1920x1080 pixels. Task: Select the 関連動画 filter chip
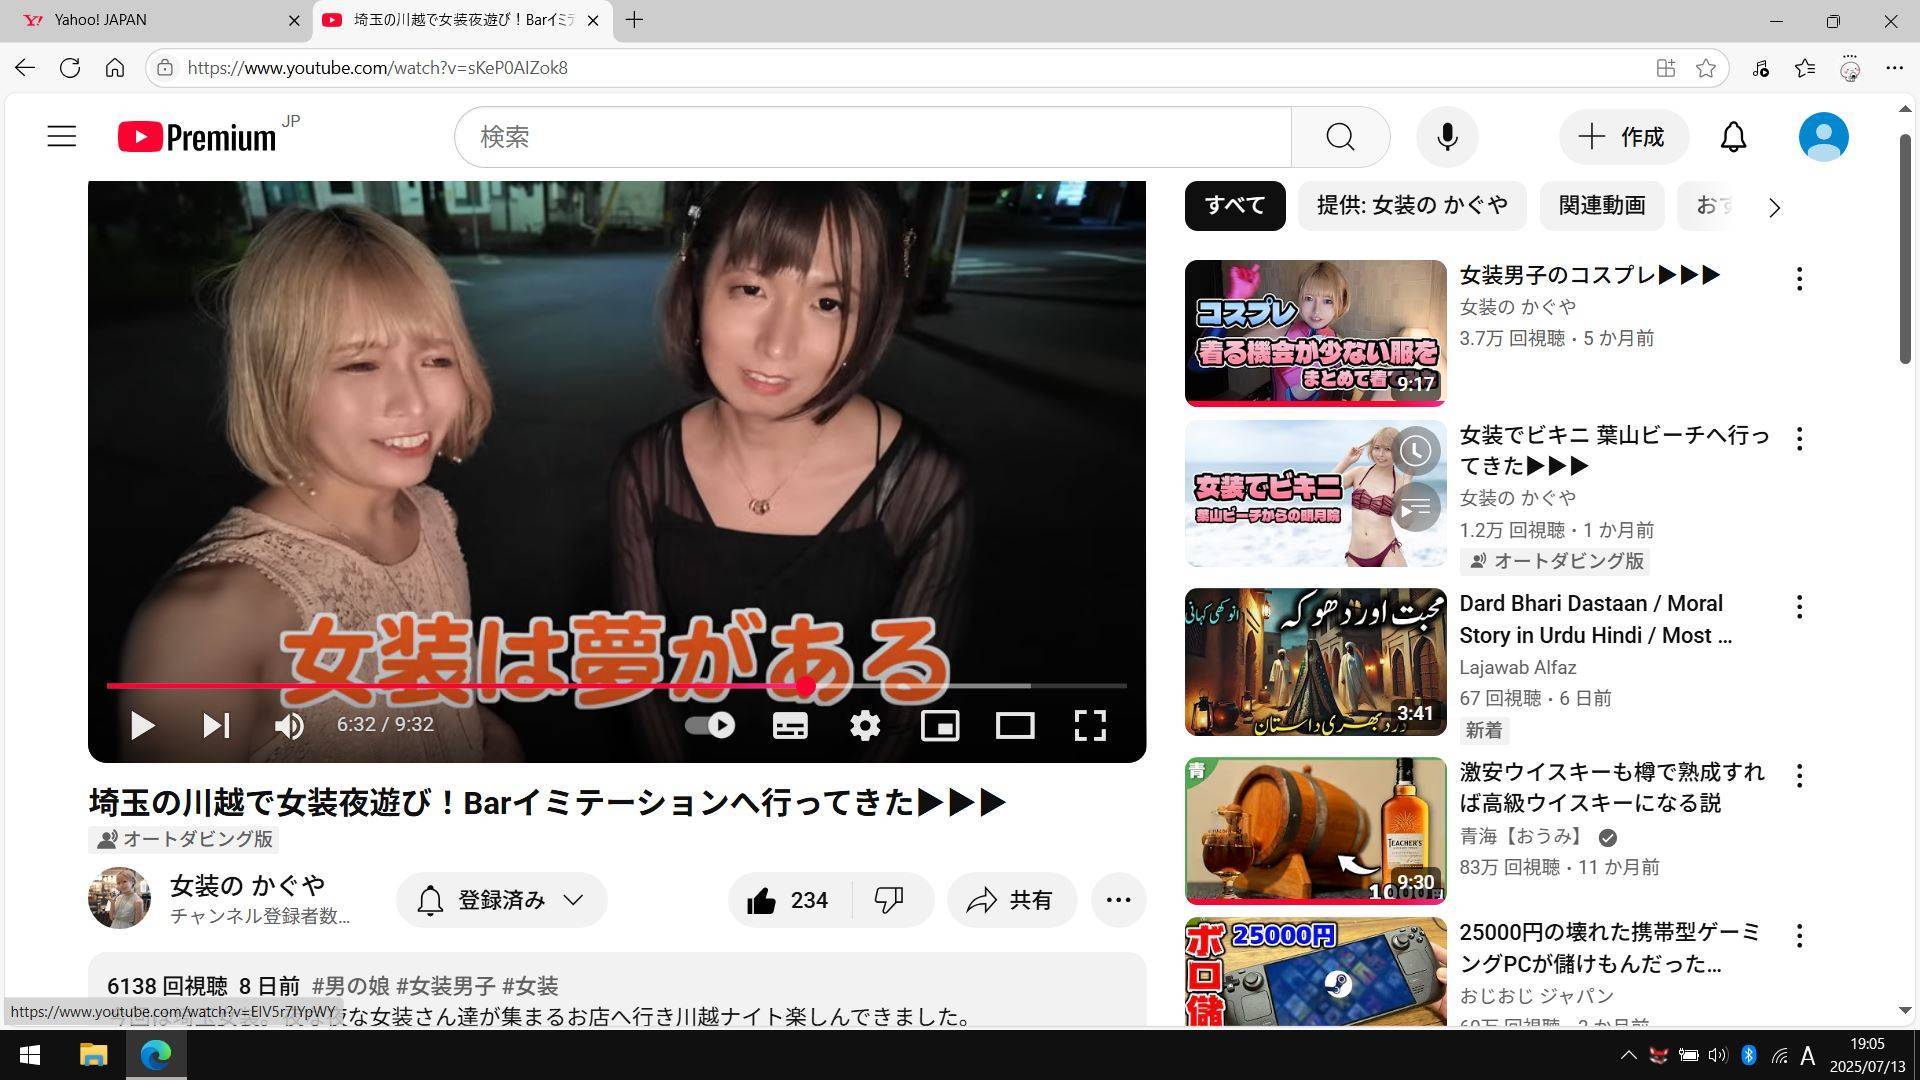click(x=1602, y=206)
